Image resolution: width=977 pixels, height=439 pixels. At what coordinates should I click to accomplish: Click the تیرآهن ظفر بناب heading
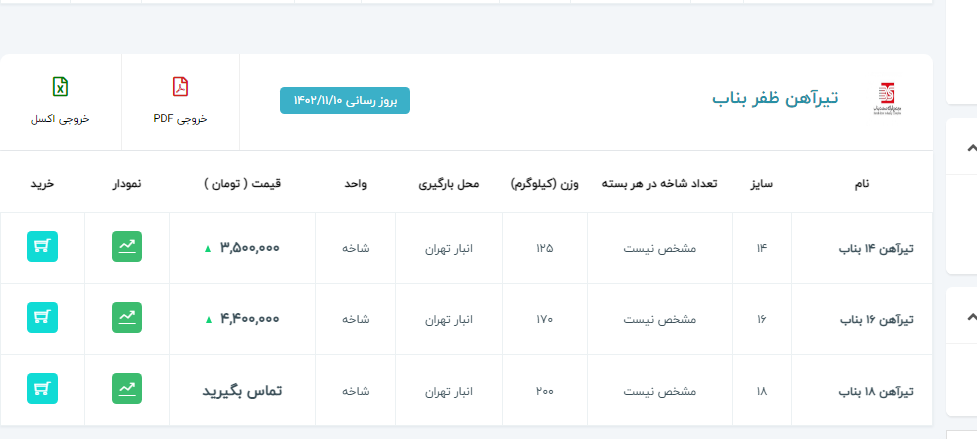775,98
